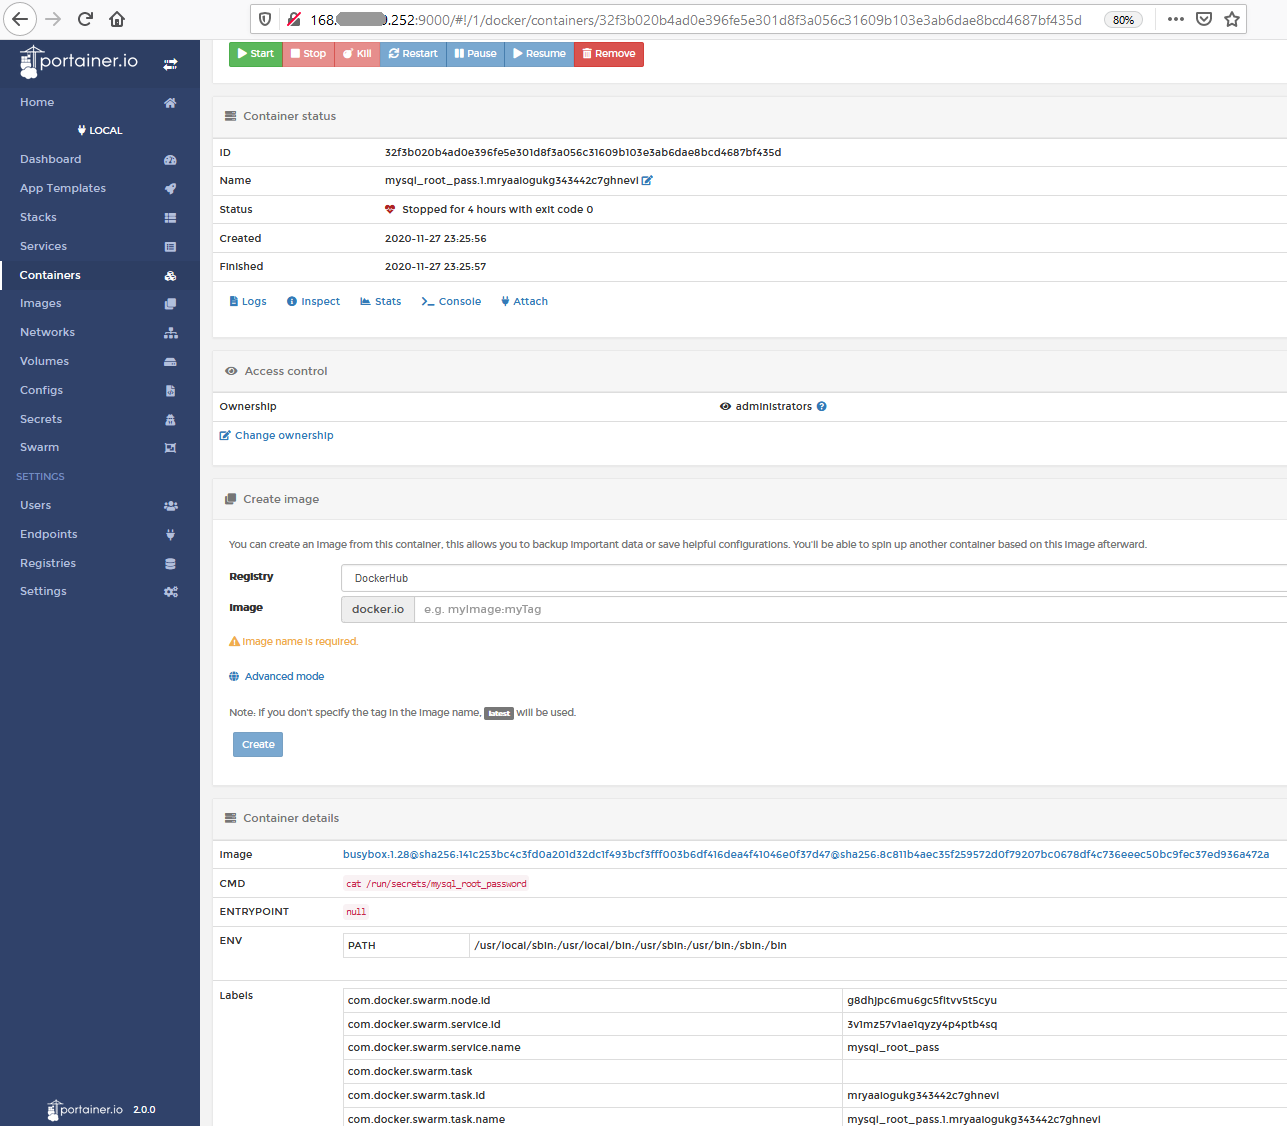
Task: Open the container Logs link
Action: (x=248, y=301)
